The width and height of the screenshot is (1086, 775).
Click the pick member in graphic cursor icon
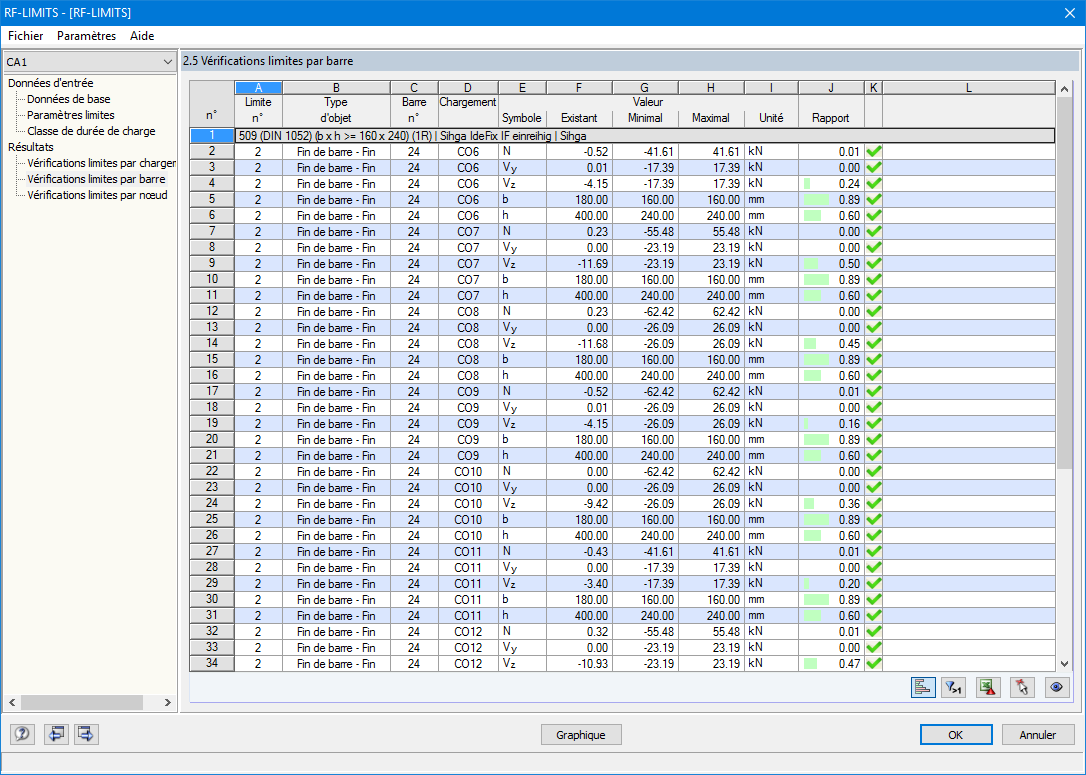click(1022, 687)
